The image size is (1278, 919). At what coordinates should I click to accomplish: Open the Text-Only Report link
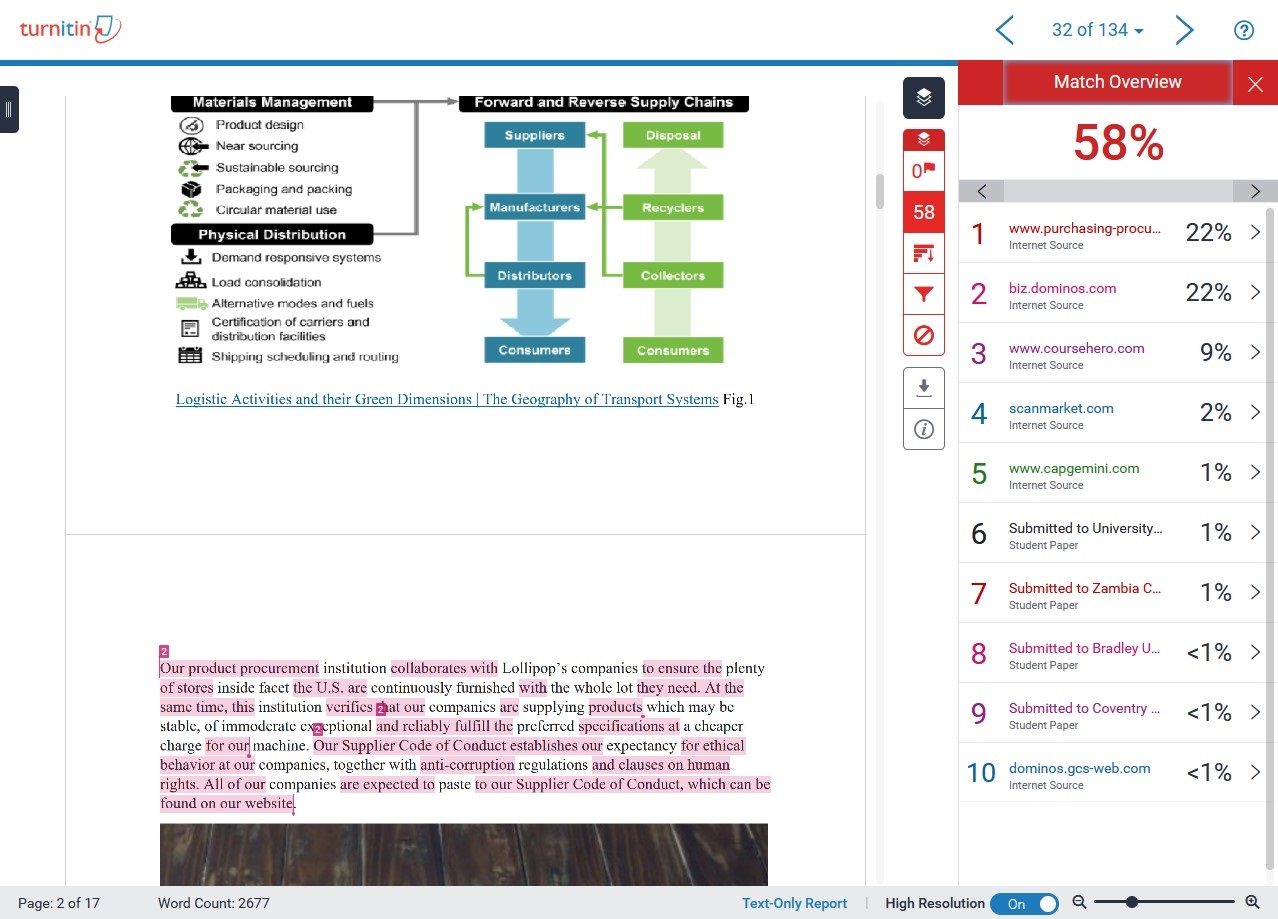(x=794, y=903)
